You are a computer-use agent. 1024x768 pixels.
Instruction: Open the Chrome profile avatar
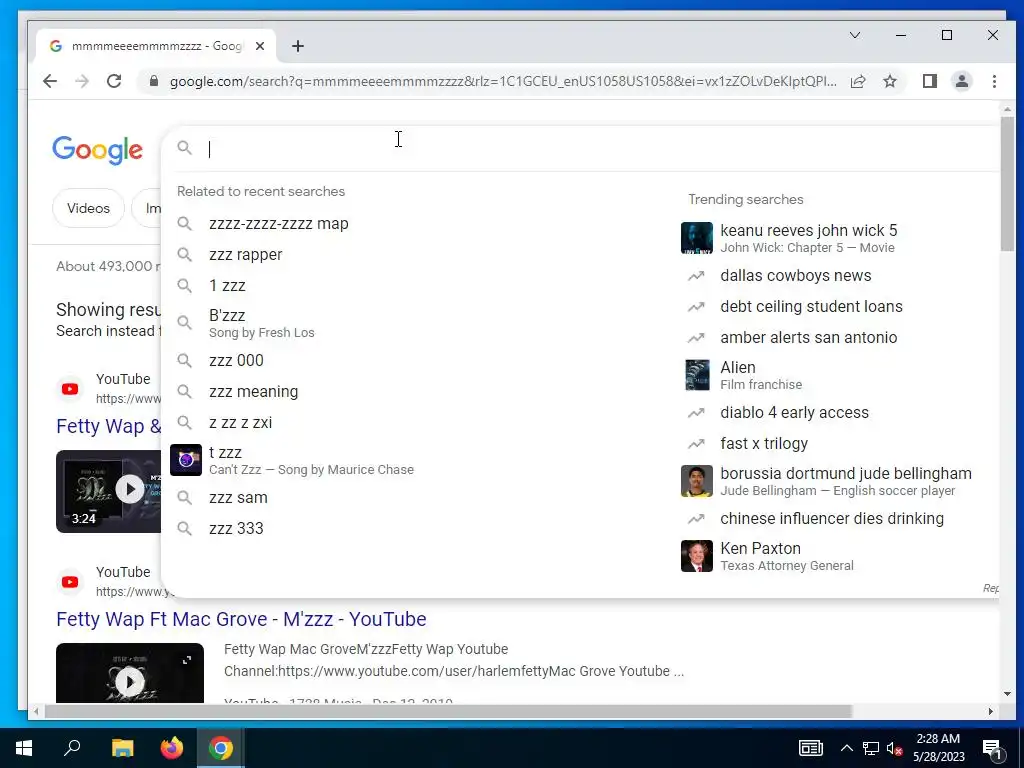[961, 81]
